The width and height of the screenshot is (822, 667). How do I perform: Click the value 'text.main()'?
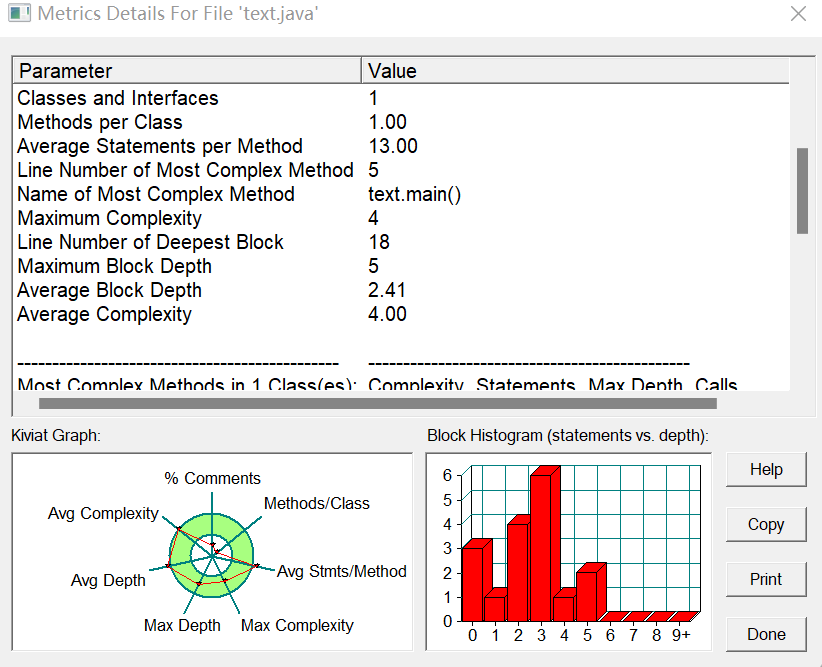click(x=415, y=195)
